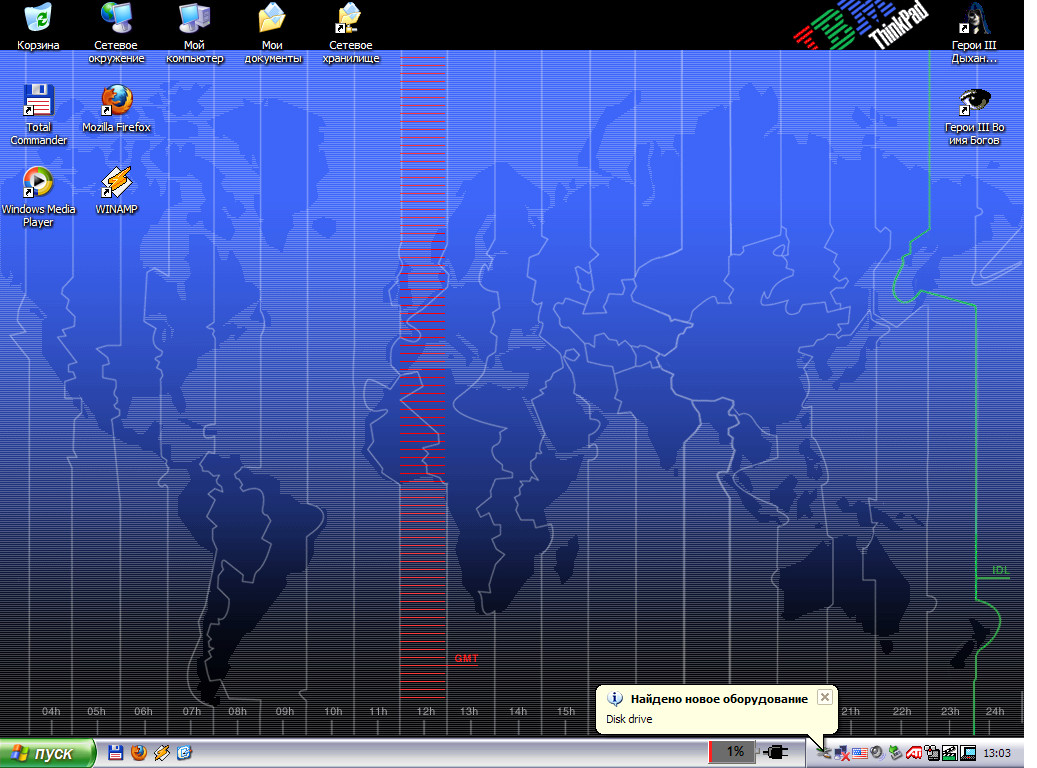Open the Корзина recycle bin icon
This screenshot has height=768, width=1037.
38,19
